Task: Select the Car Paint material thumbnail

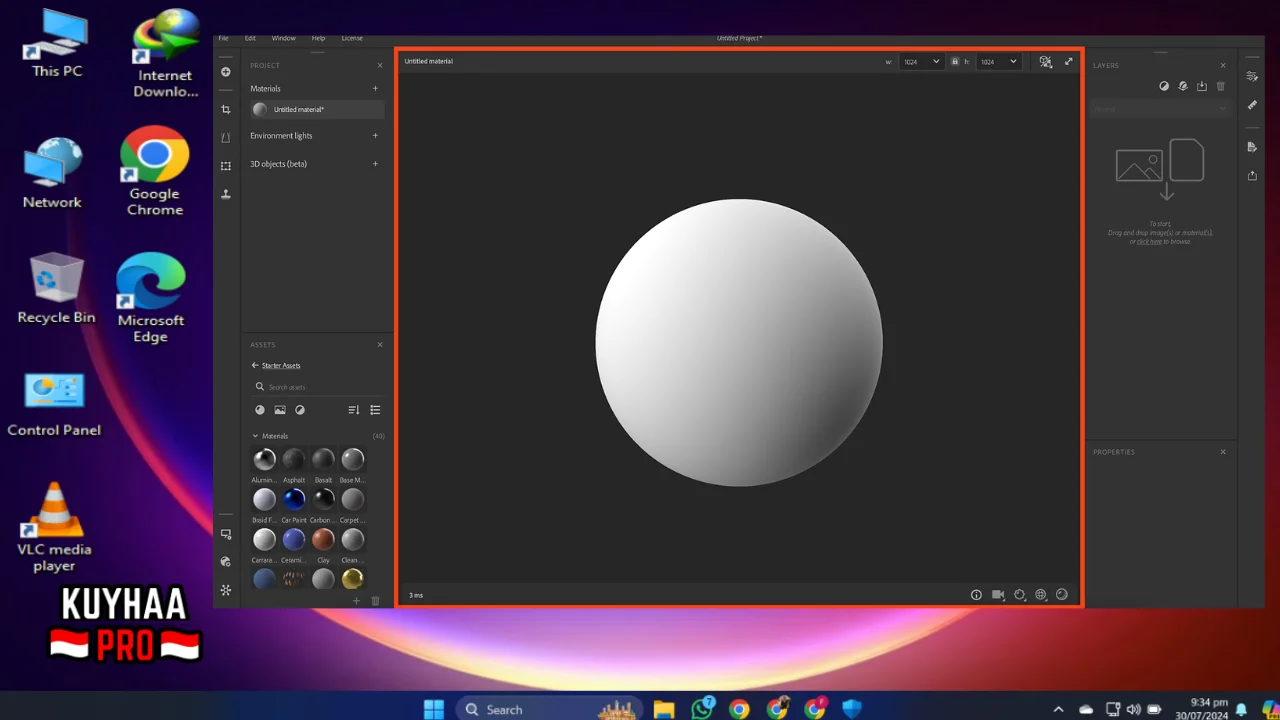Action: click(x=293, y=499)
